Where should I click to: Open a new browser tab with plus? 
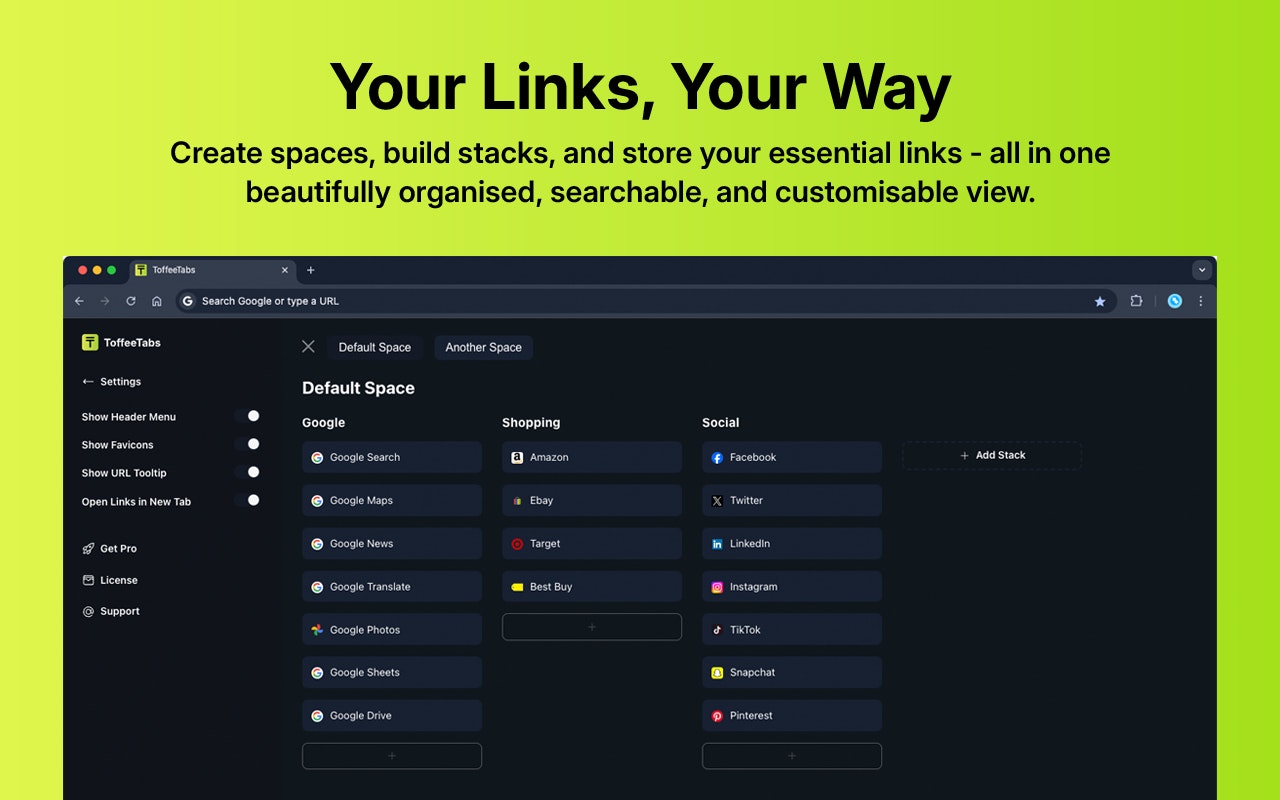pos(310,270)
